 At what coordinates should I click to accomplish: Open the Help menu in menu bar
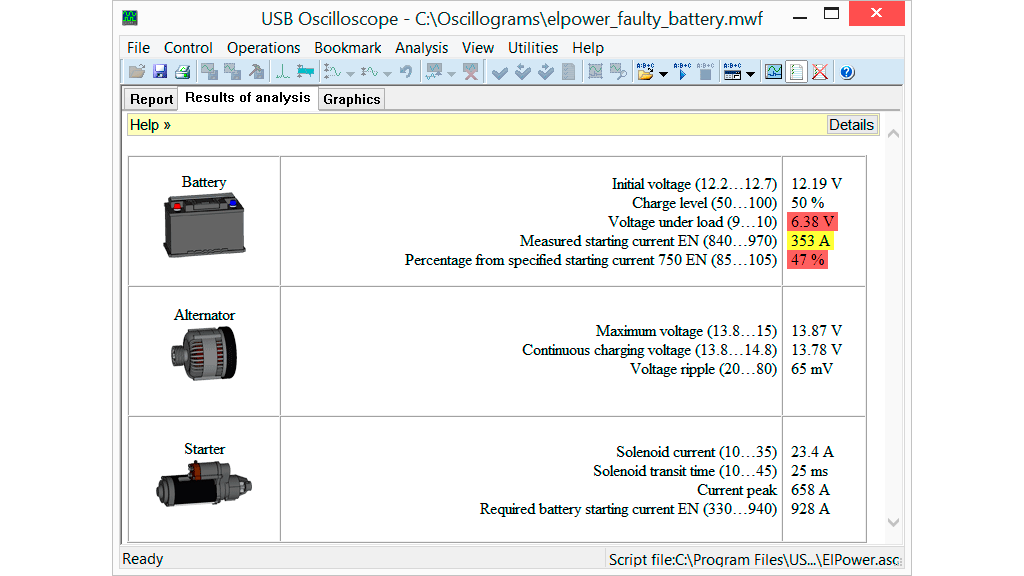point(588,48)
